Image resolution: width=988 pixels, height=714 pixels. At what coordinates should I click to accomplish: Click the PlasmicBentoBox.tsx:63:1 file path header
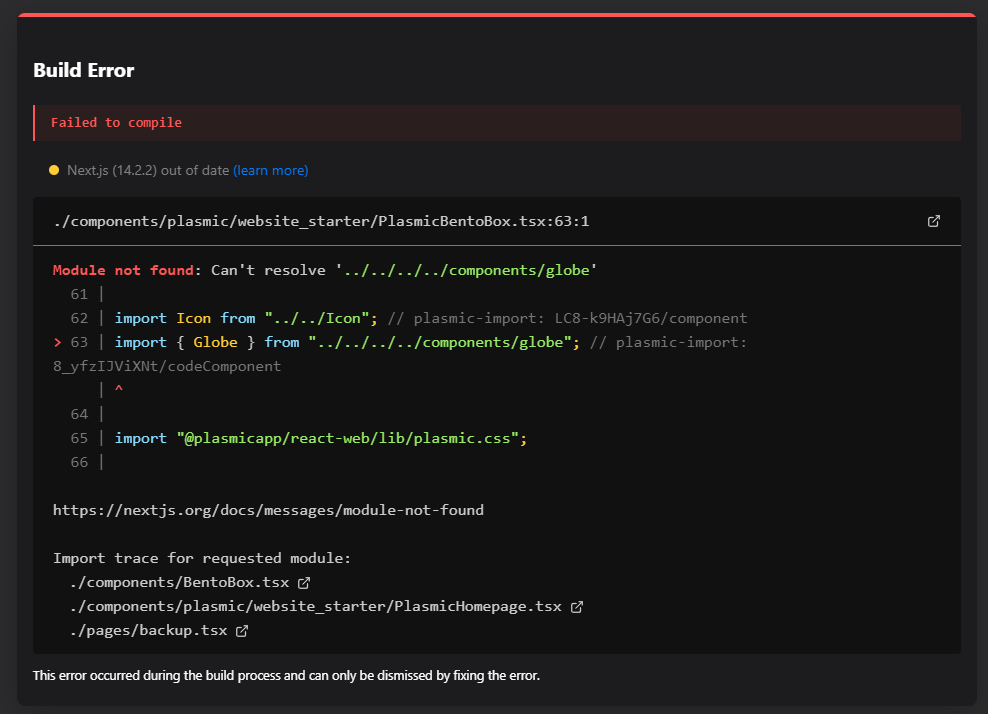pyautogui.click(x=321, y=221)
